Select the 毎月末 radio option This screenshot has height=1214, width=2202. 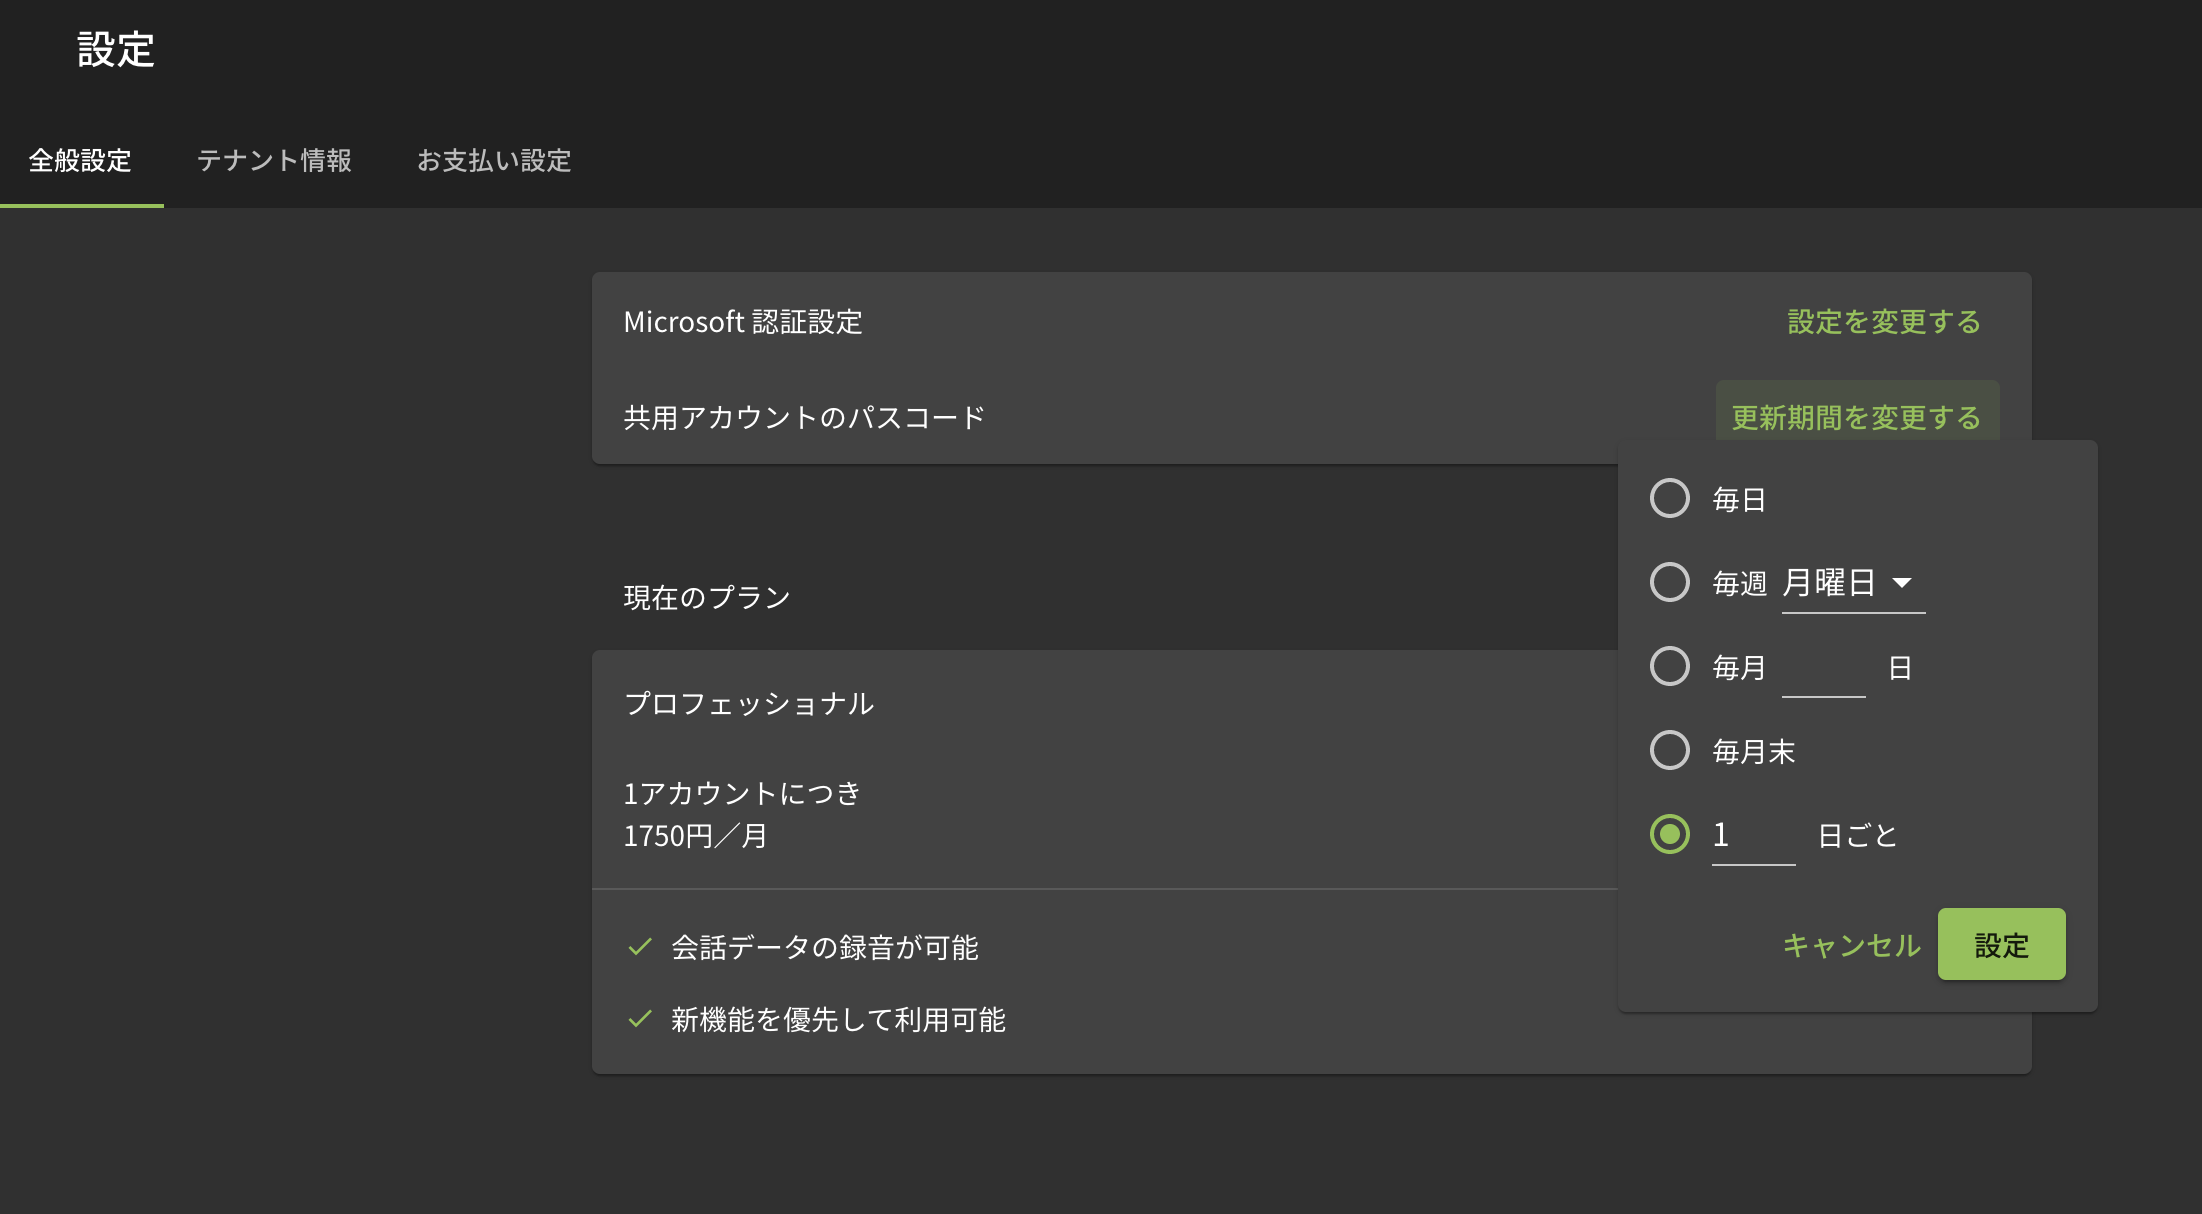[1669, 750]
